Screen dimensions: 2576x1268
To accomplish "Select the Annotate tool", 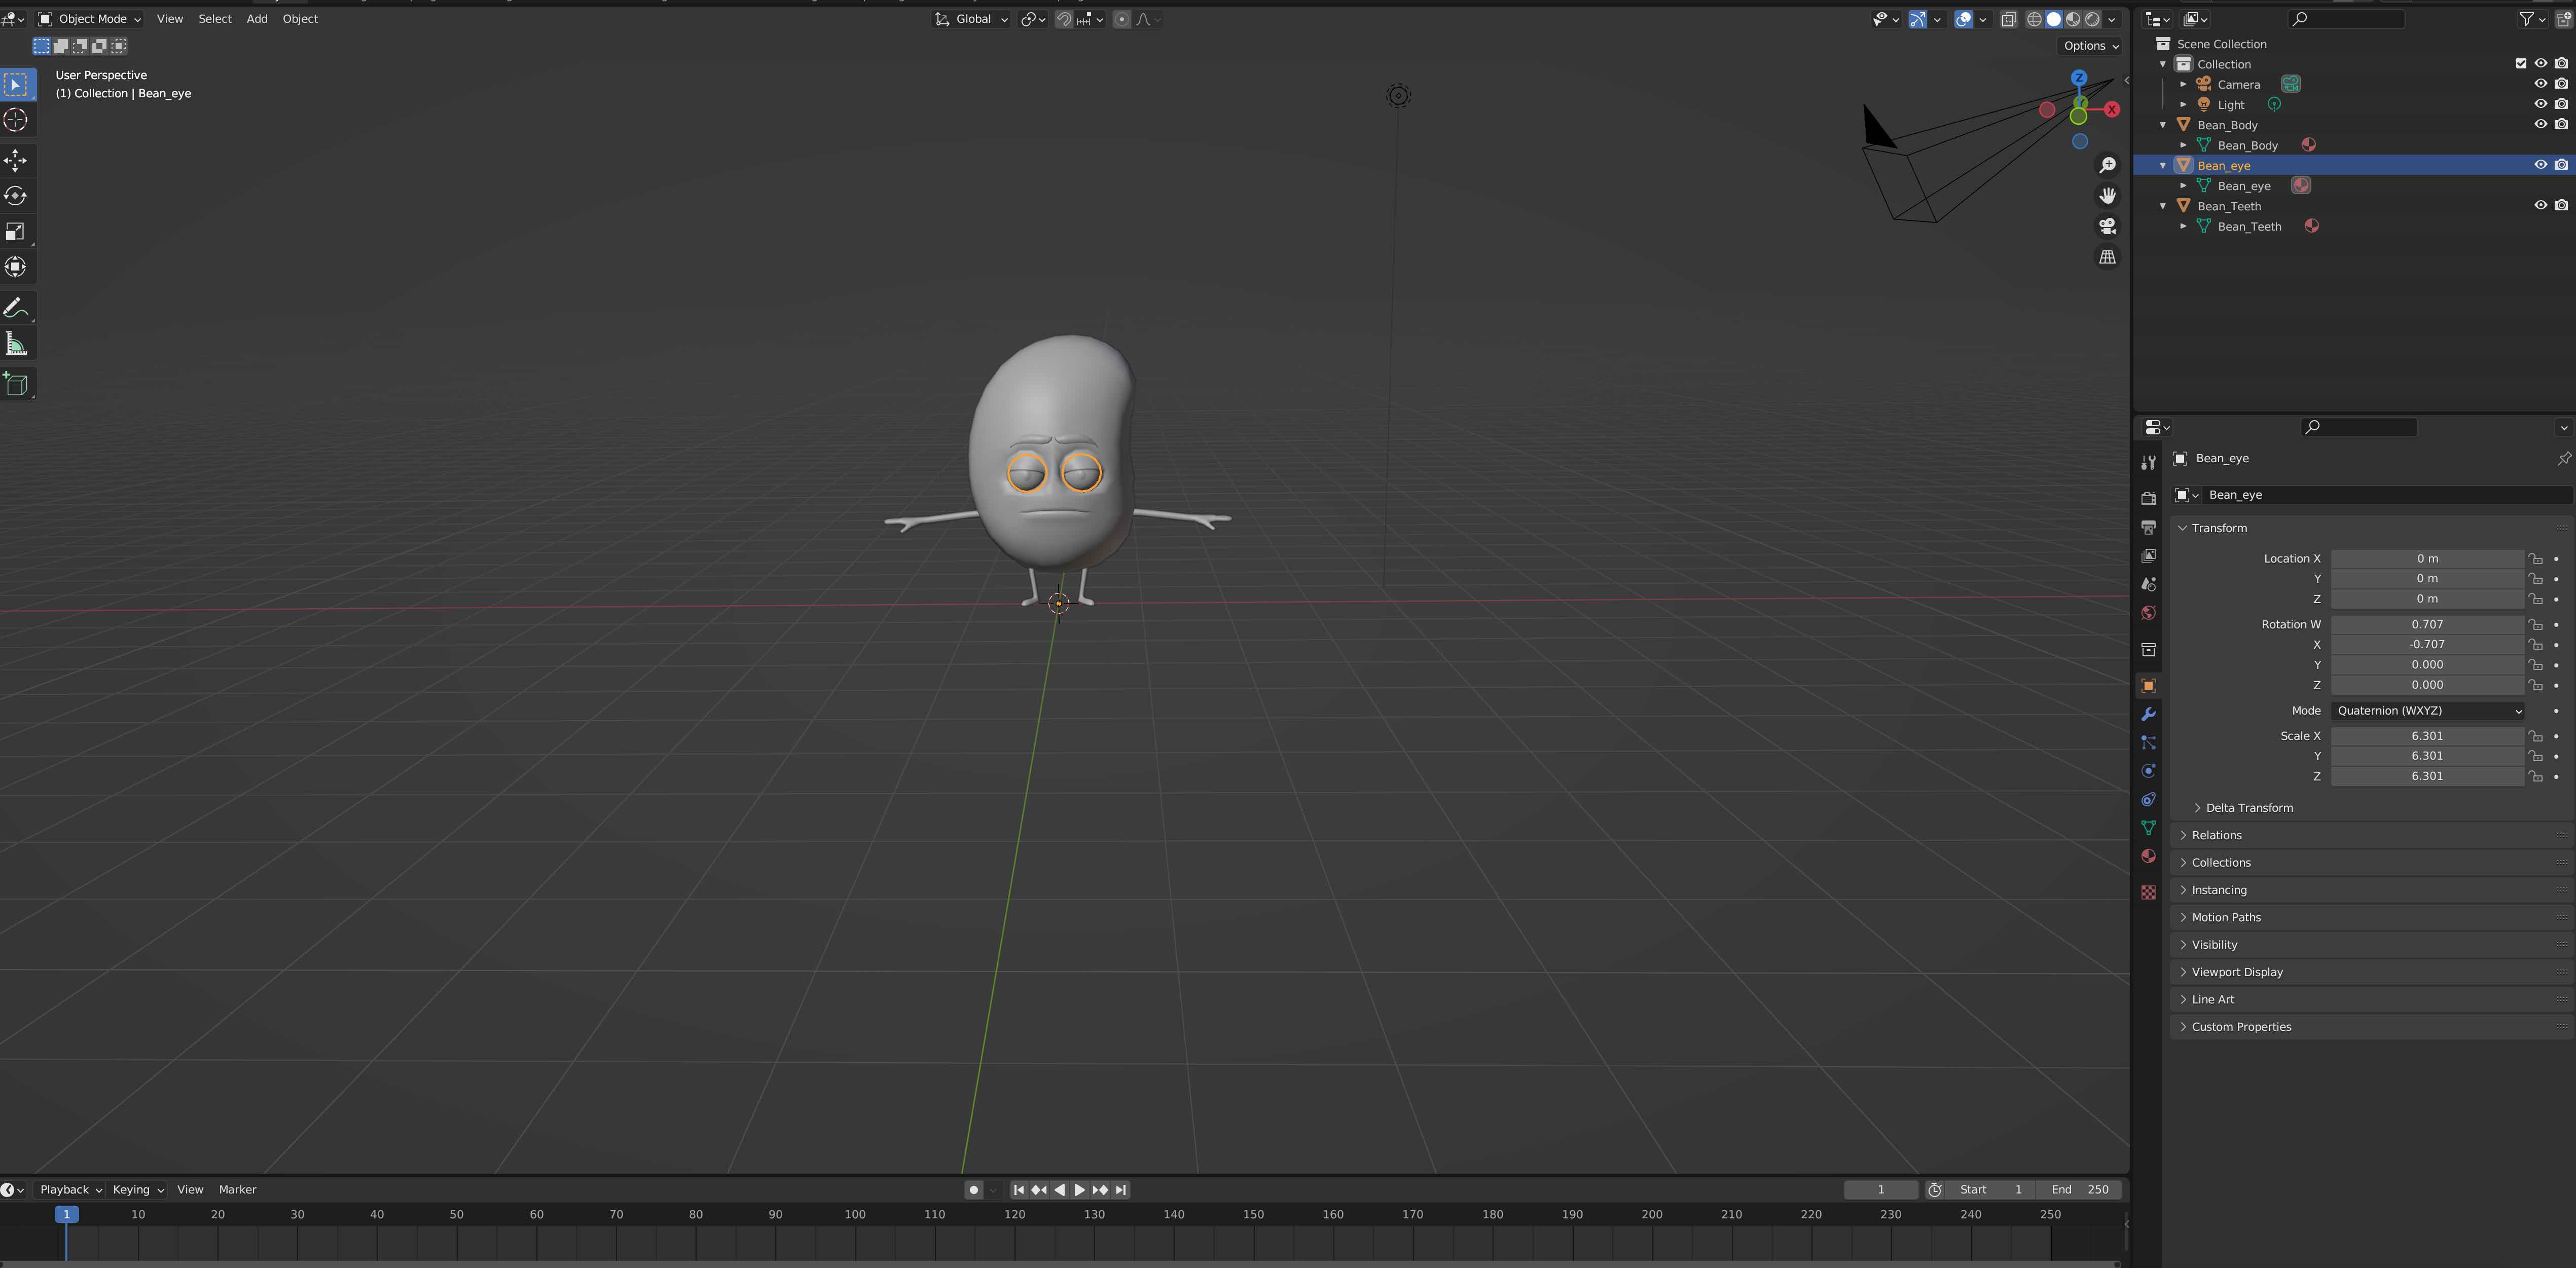I will [x=16, y=308].
